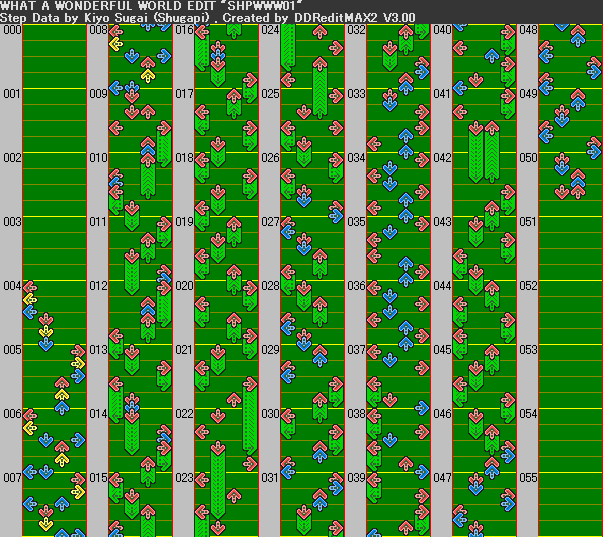Click measure label 024
The width and height of the screenshot is (603, 537).
pyautogui.click(x=270, y=30)
